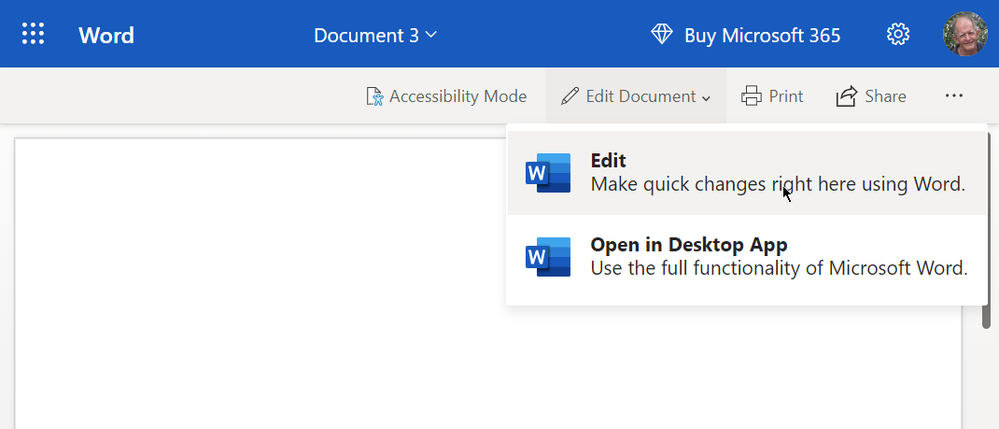
Task: Open the app launcher waffle grid
Action: click(34, 35)
